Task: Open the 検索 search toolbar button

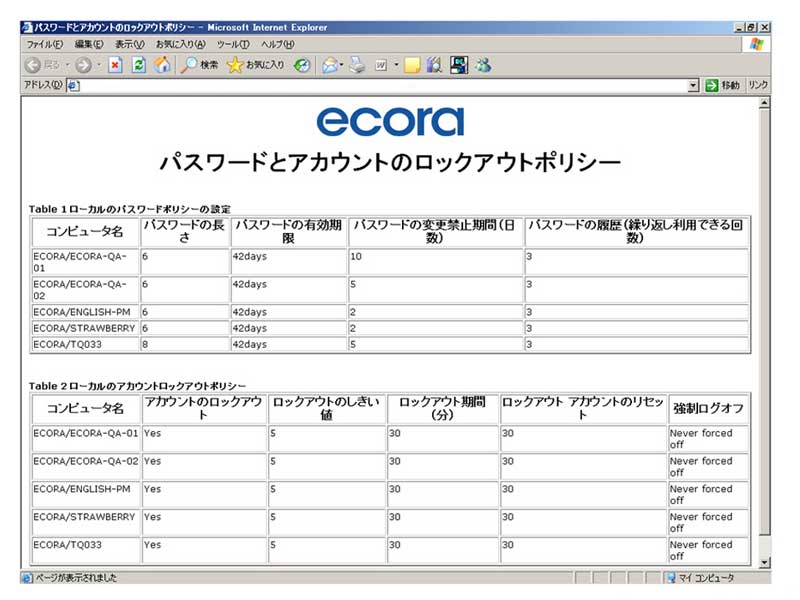Action: click(x=199, y=65)
